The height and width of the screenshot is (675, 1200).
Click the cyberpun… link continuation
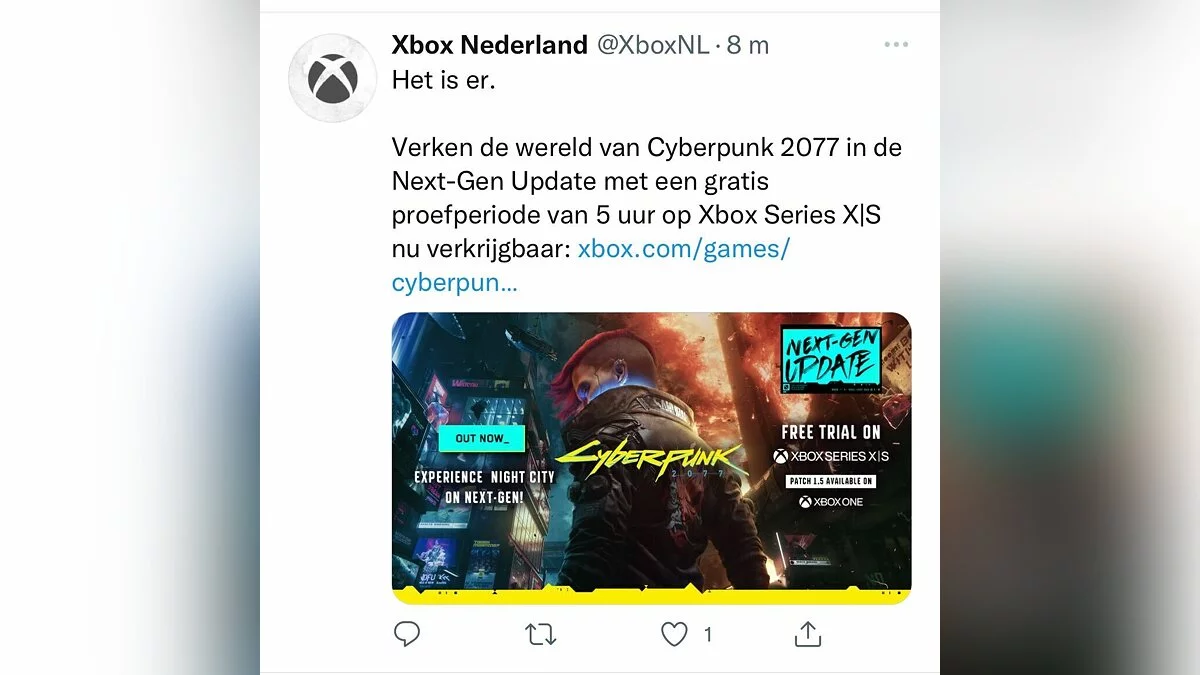point(455,283)
